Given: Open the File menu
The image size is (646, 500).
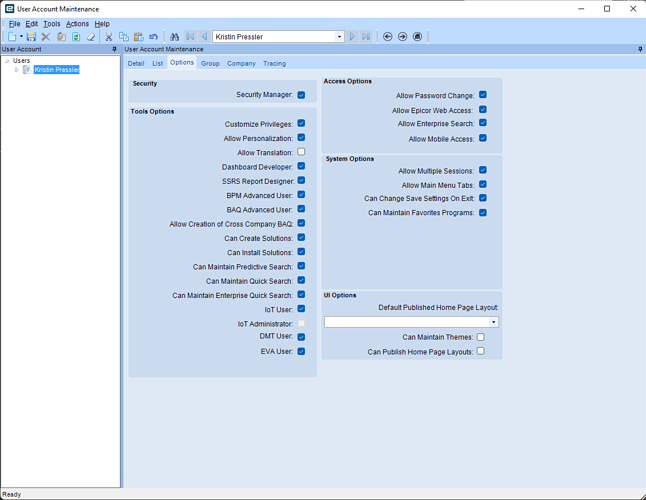Looking at the screenshot, I should click(x=14, y=24).
